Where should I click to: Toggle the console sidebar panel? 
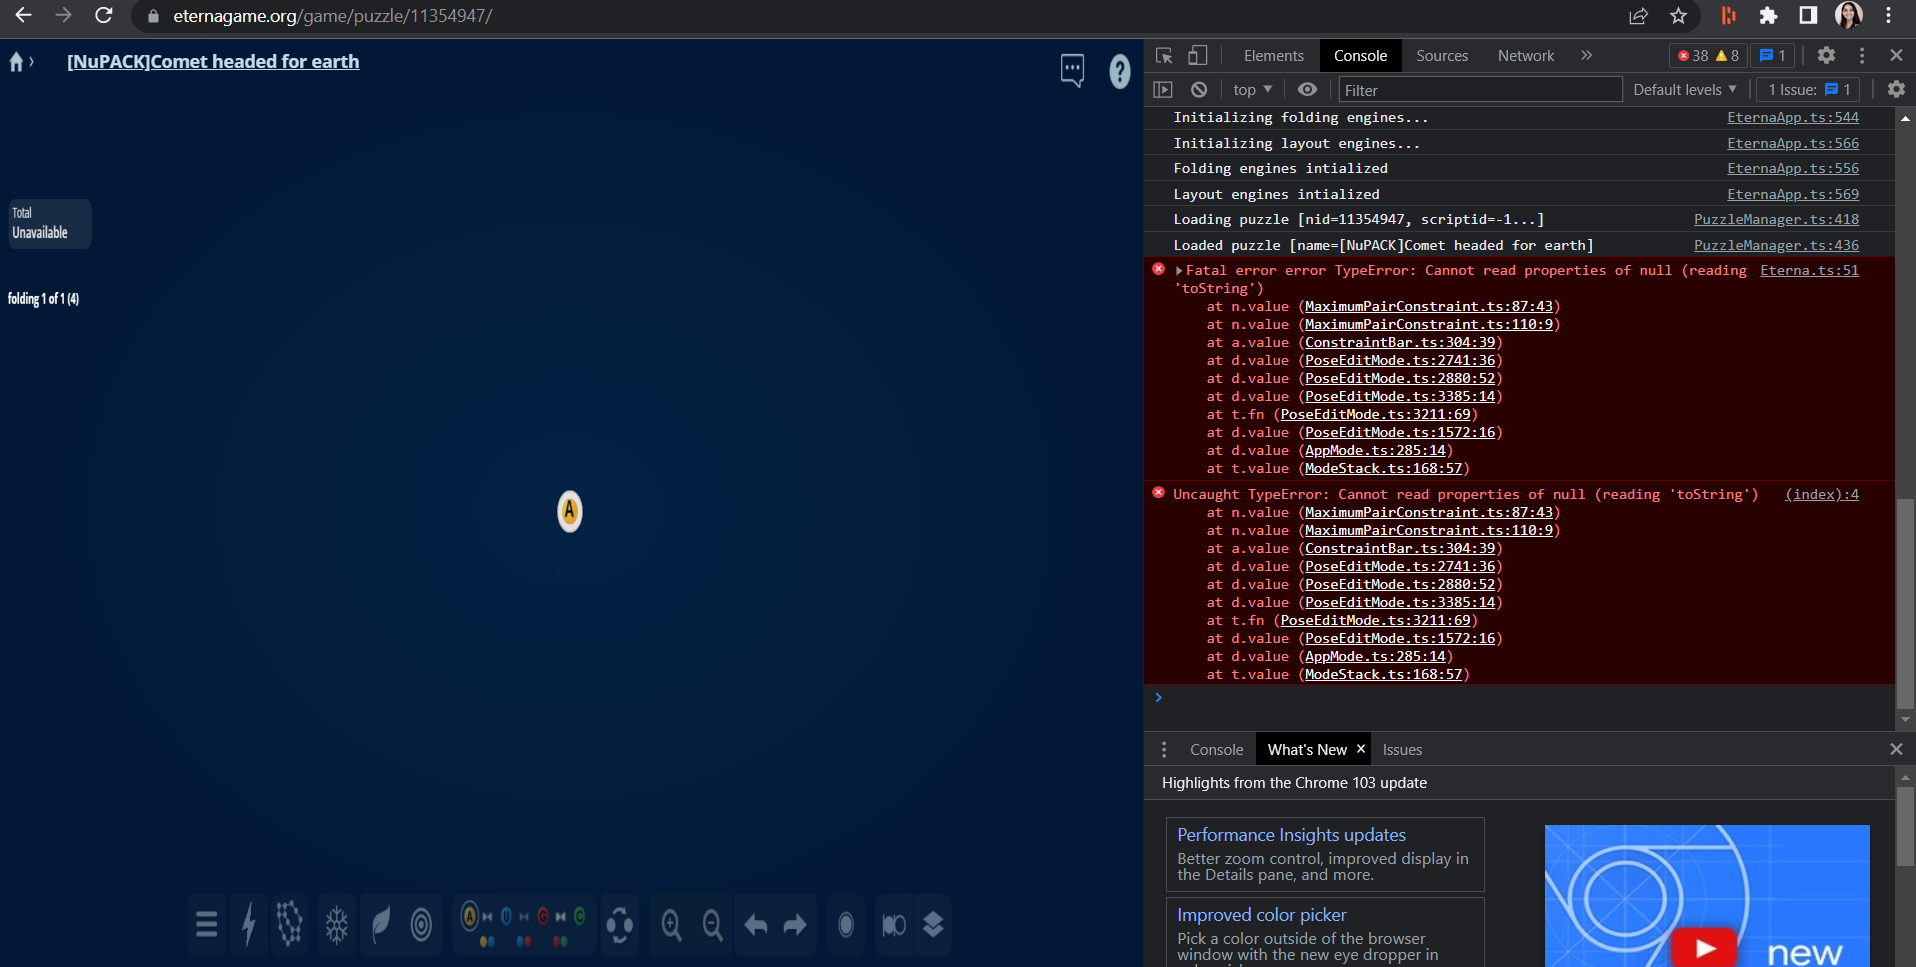[x=1163, y=90]
